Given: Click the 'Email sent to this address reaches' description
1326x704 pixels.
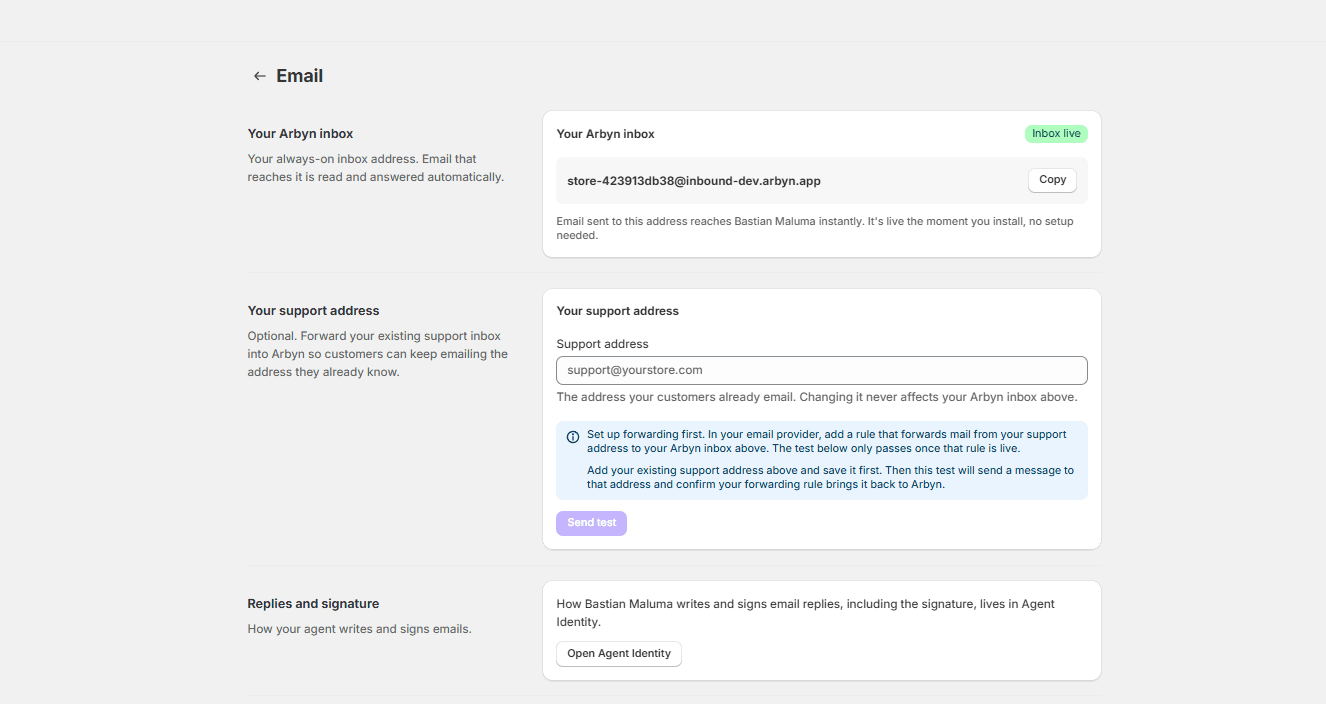Looking at the screenshot, I should click(x=815, y=228).
